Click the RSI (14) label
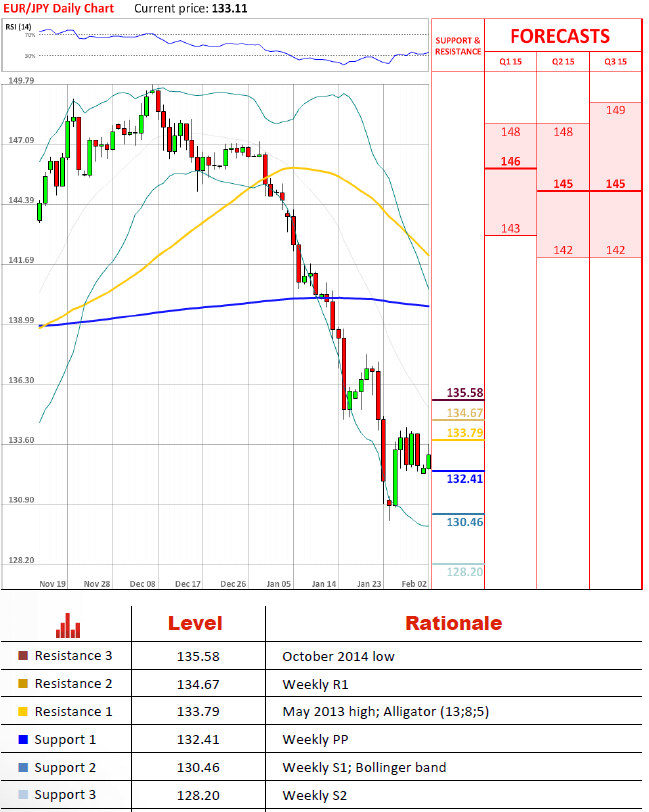The image size is (649, 812). tap(18, 26)
